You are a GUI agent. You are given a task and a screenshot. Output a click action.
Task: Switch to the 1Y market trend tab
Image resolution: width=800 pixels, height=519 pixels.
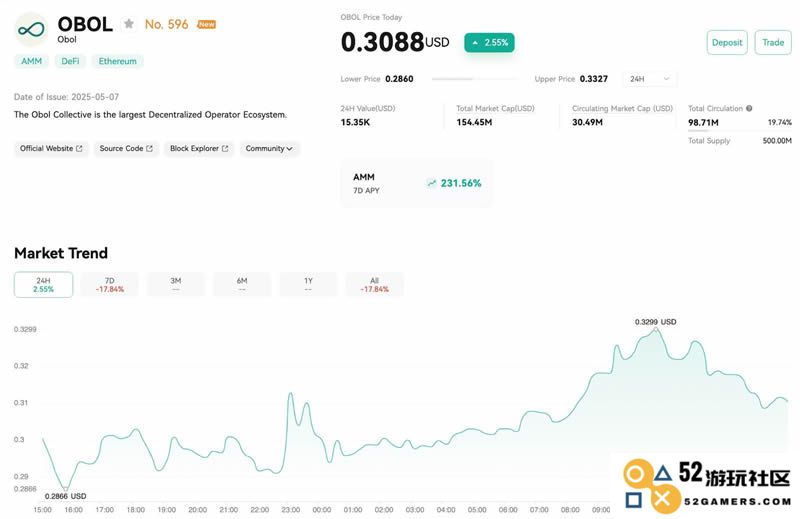coord(308,285)
